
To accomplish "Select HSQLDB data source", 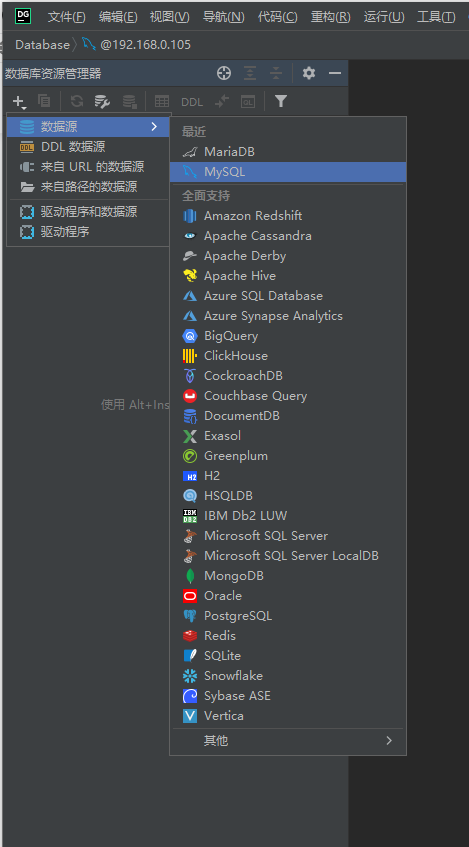I will point(288,495).
